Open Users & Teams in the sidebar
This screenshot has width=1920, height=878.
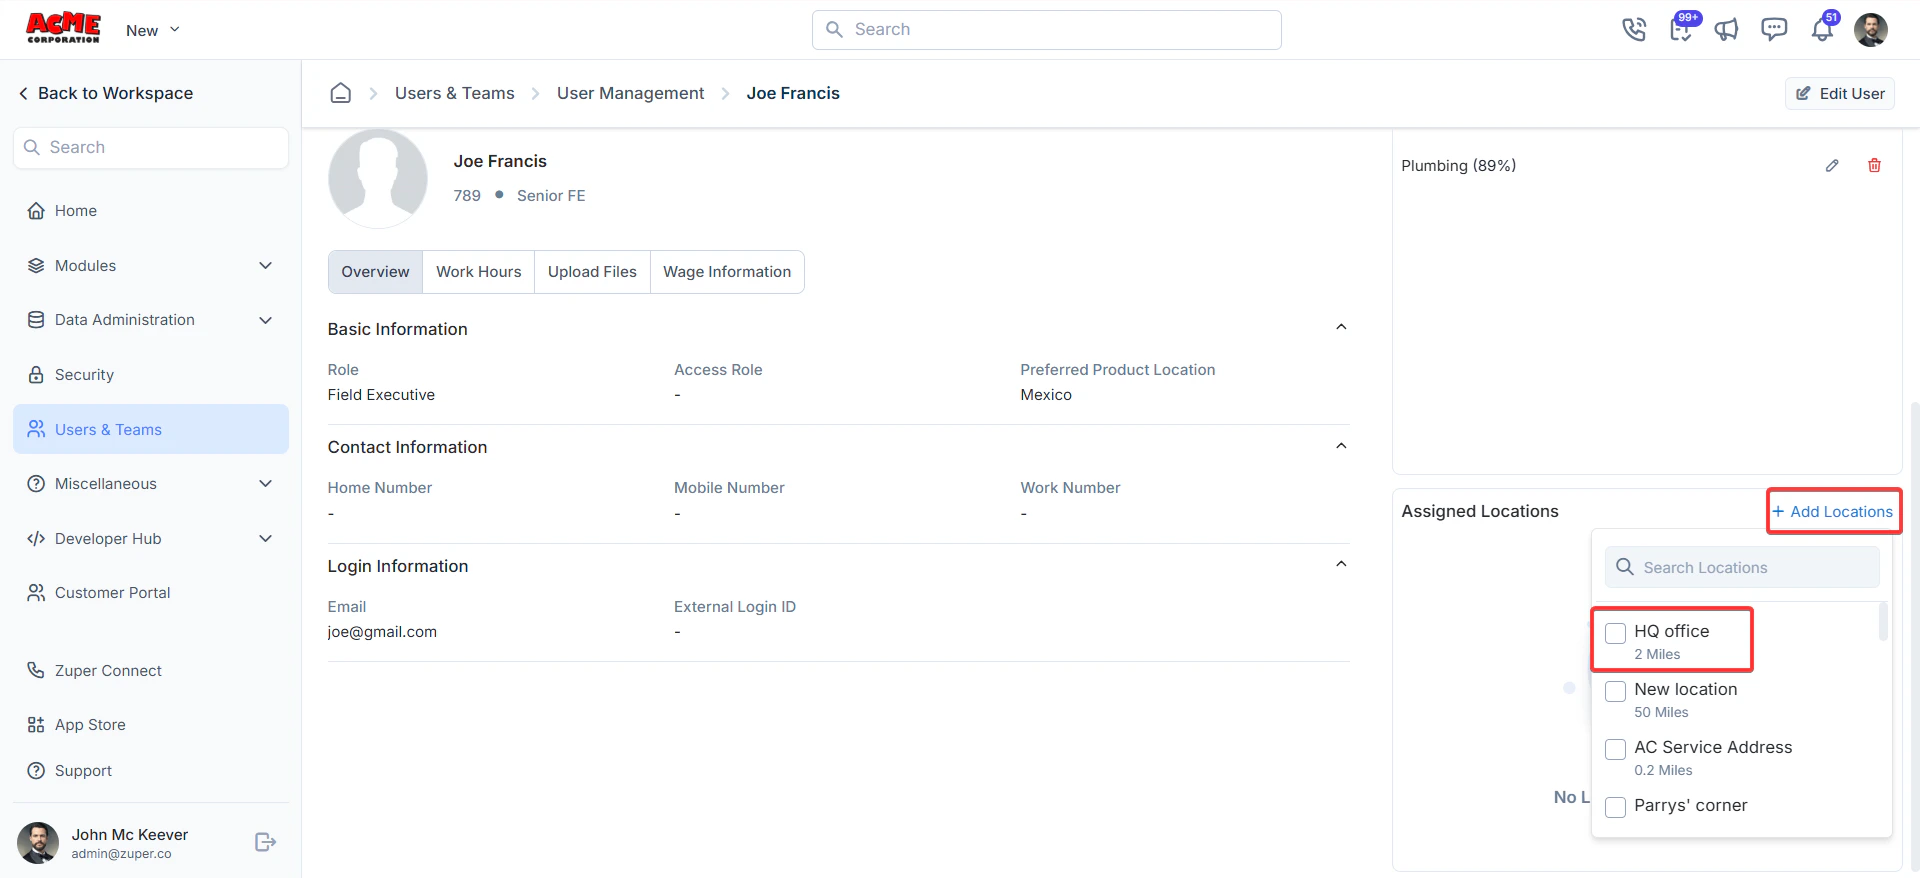point(151,429)
